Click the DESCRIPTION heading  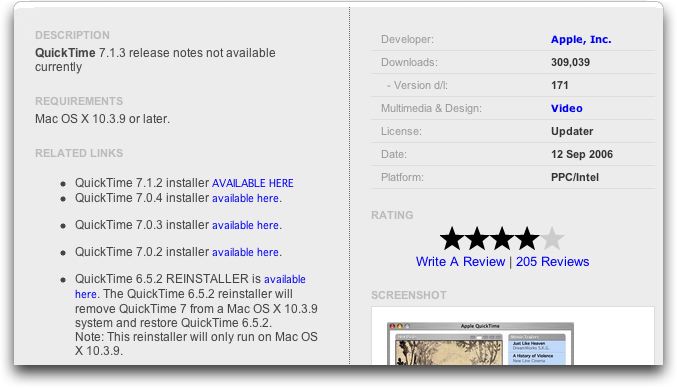(x=72, y=35)
